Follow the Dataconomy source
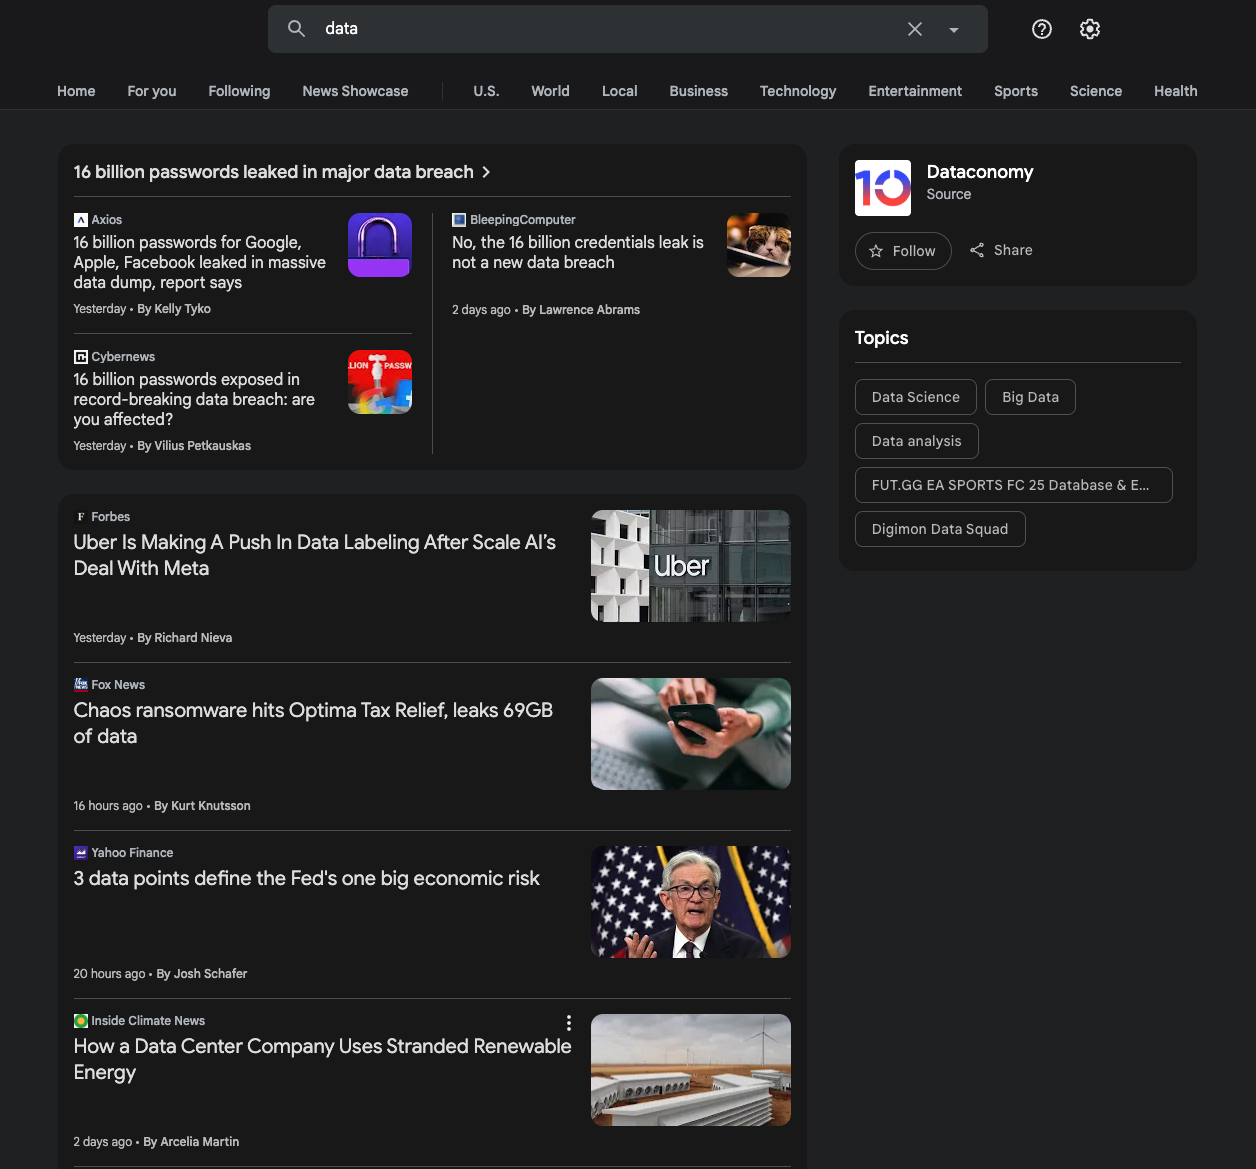This screenshot has width=1256, height=1169. pos(902,251)
